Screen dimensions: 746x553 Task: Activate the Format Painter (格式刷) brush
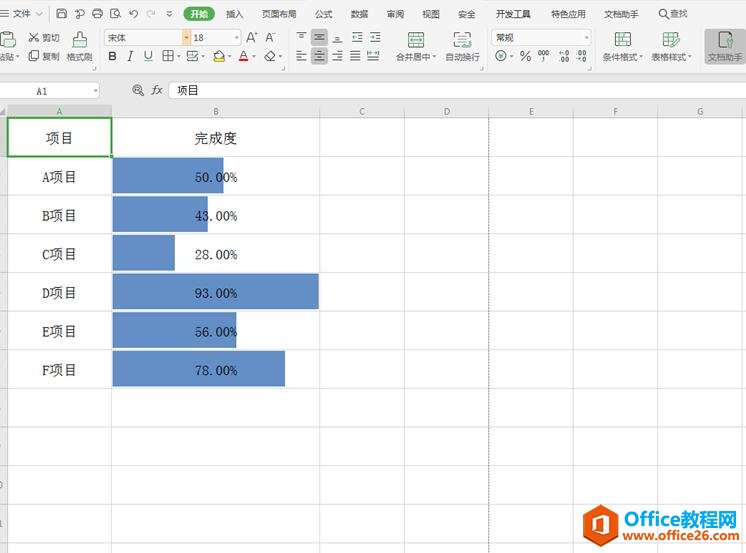click(x=79, y=47)
